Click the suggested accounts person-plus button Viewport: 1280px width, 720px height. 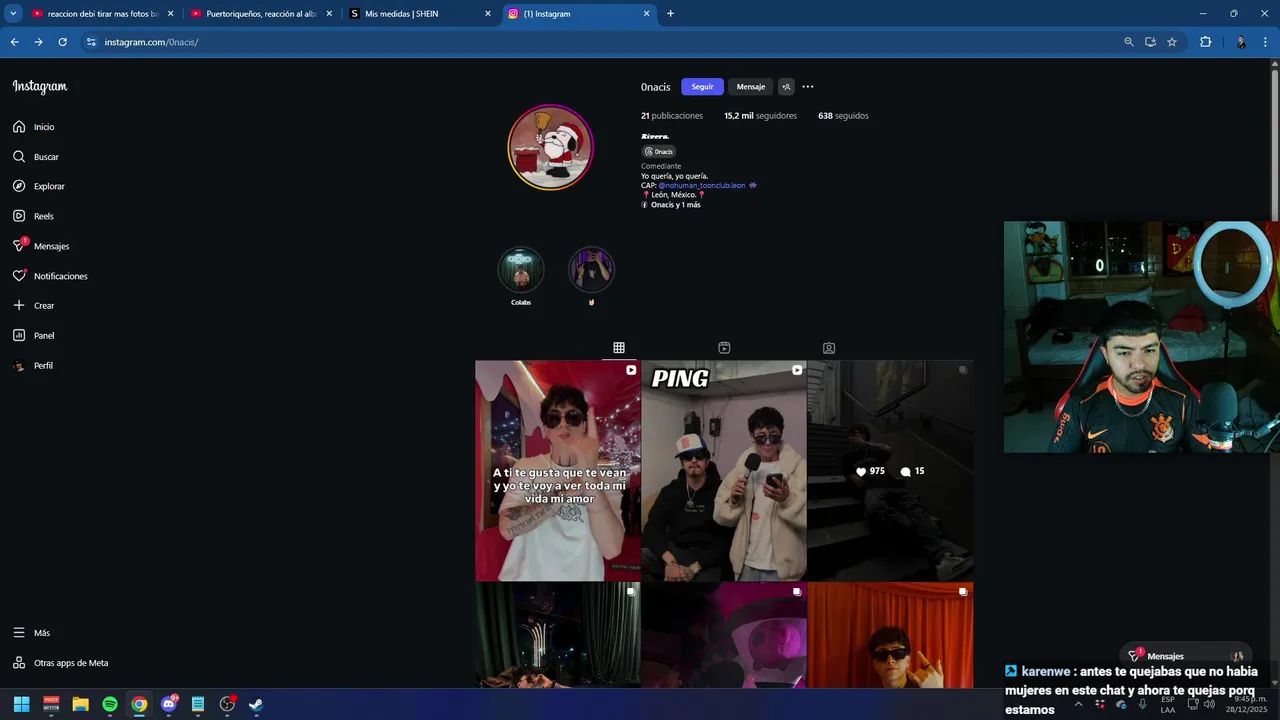coord(786,87)
